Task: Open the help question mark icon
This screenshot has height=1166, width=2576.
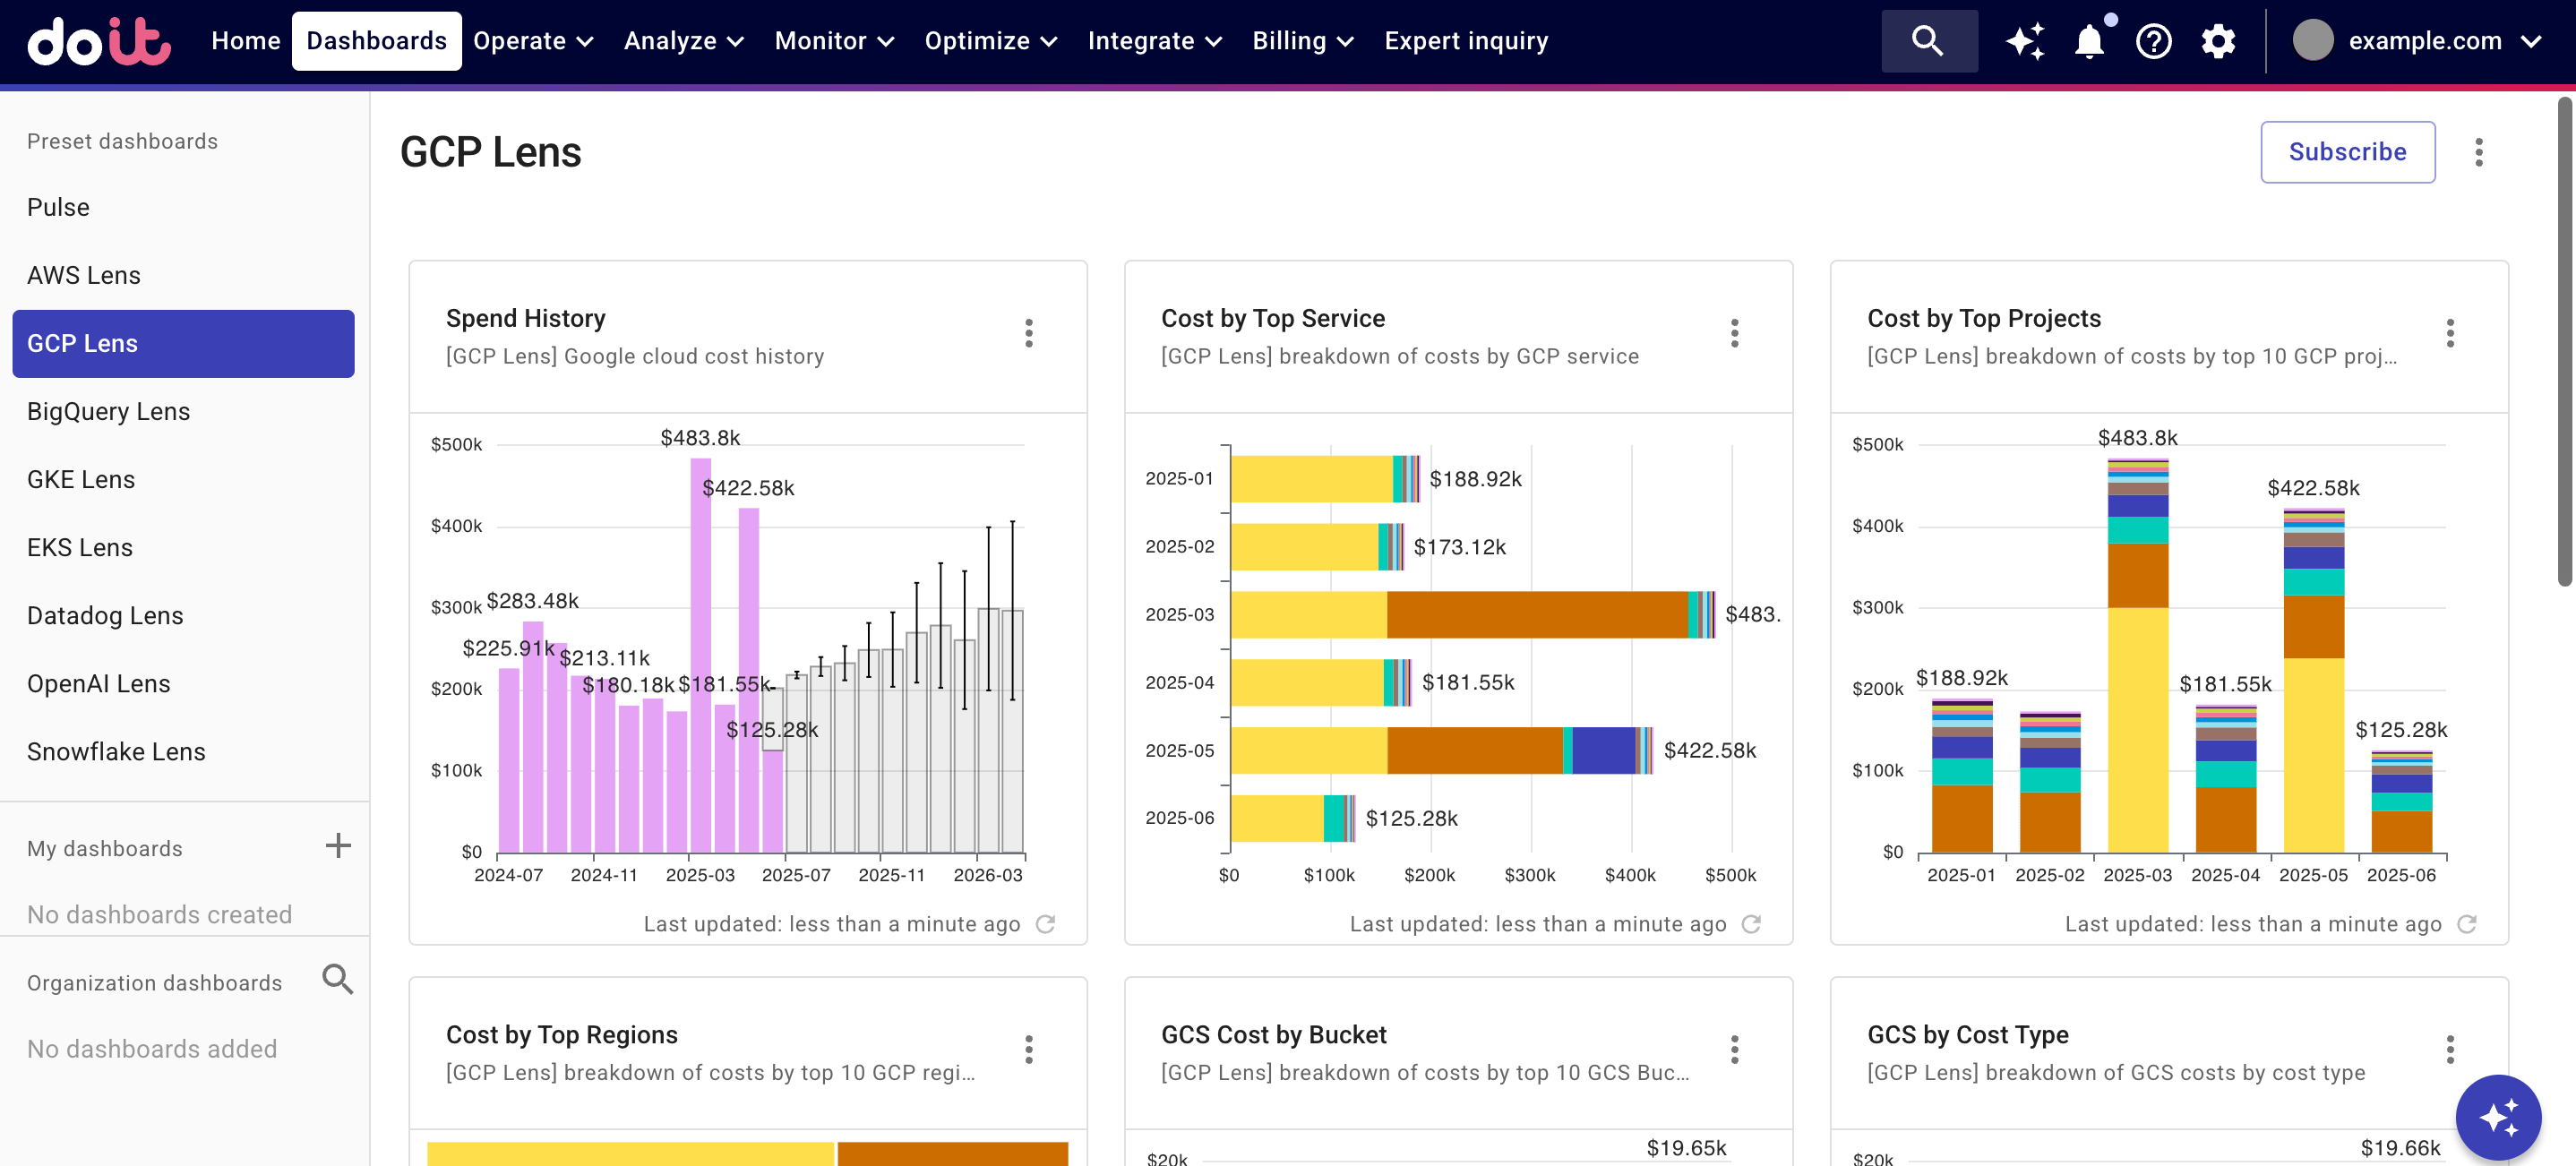Action: coord(2153,41)
